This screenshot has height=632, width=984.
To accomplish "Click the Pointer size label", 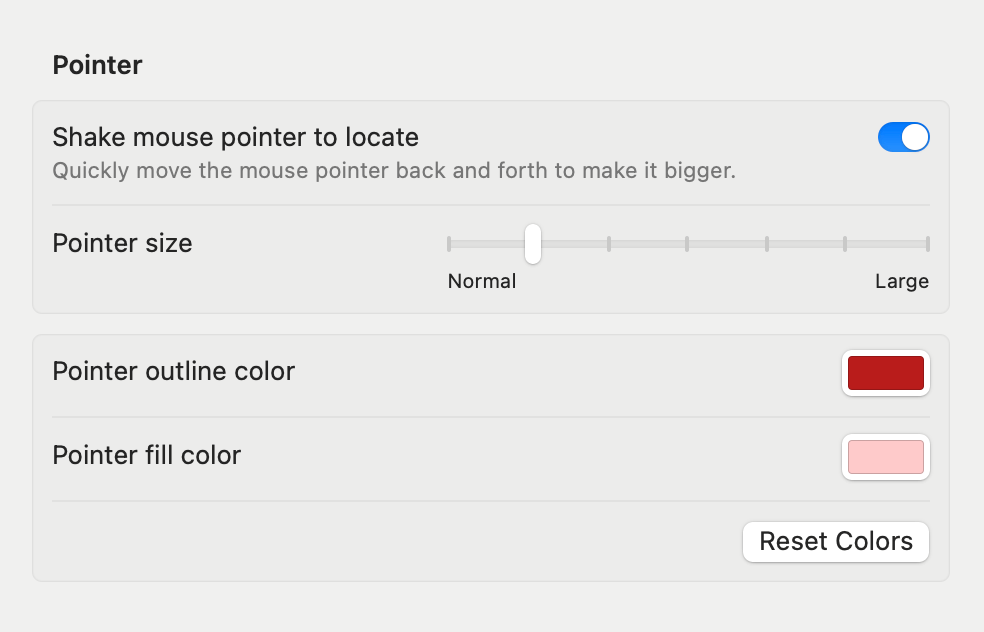I will pos(122,243).
